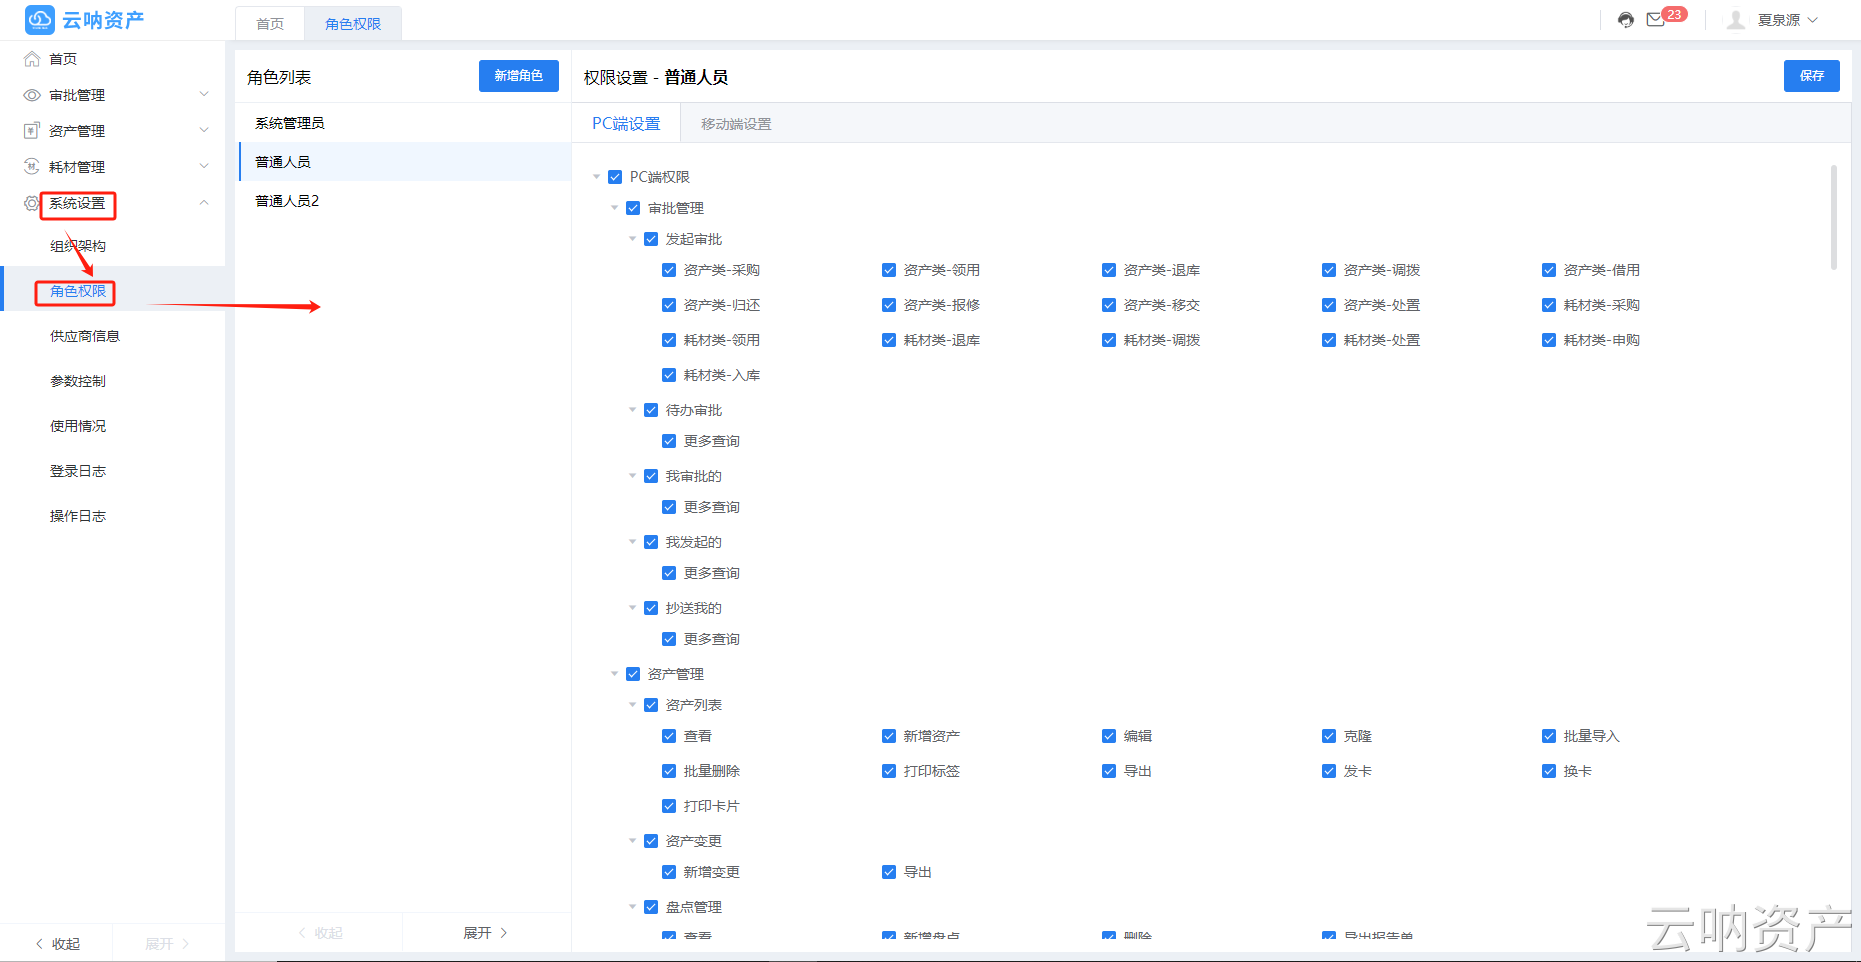Click 收起 at bottom of sidebar
The width and height of the screenshot is (1861, 962).
(x=57, y=944)
